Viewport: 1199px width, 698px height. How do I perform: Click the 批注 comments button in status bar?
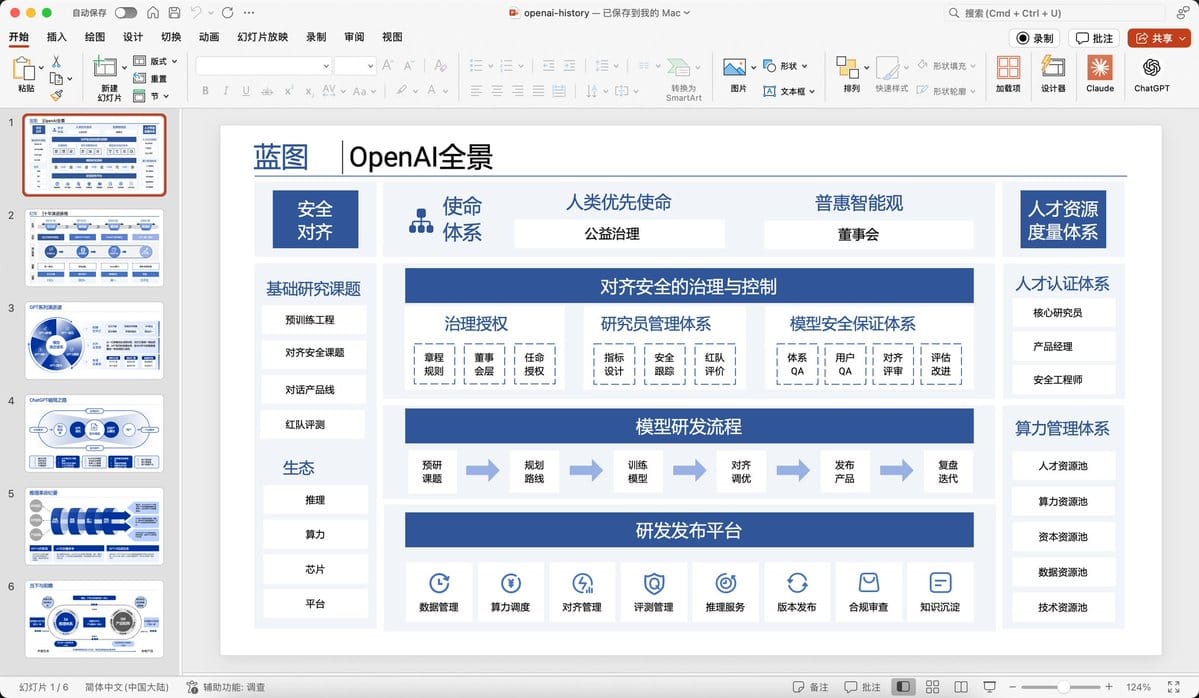(x=863, y=687)
